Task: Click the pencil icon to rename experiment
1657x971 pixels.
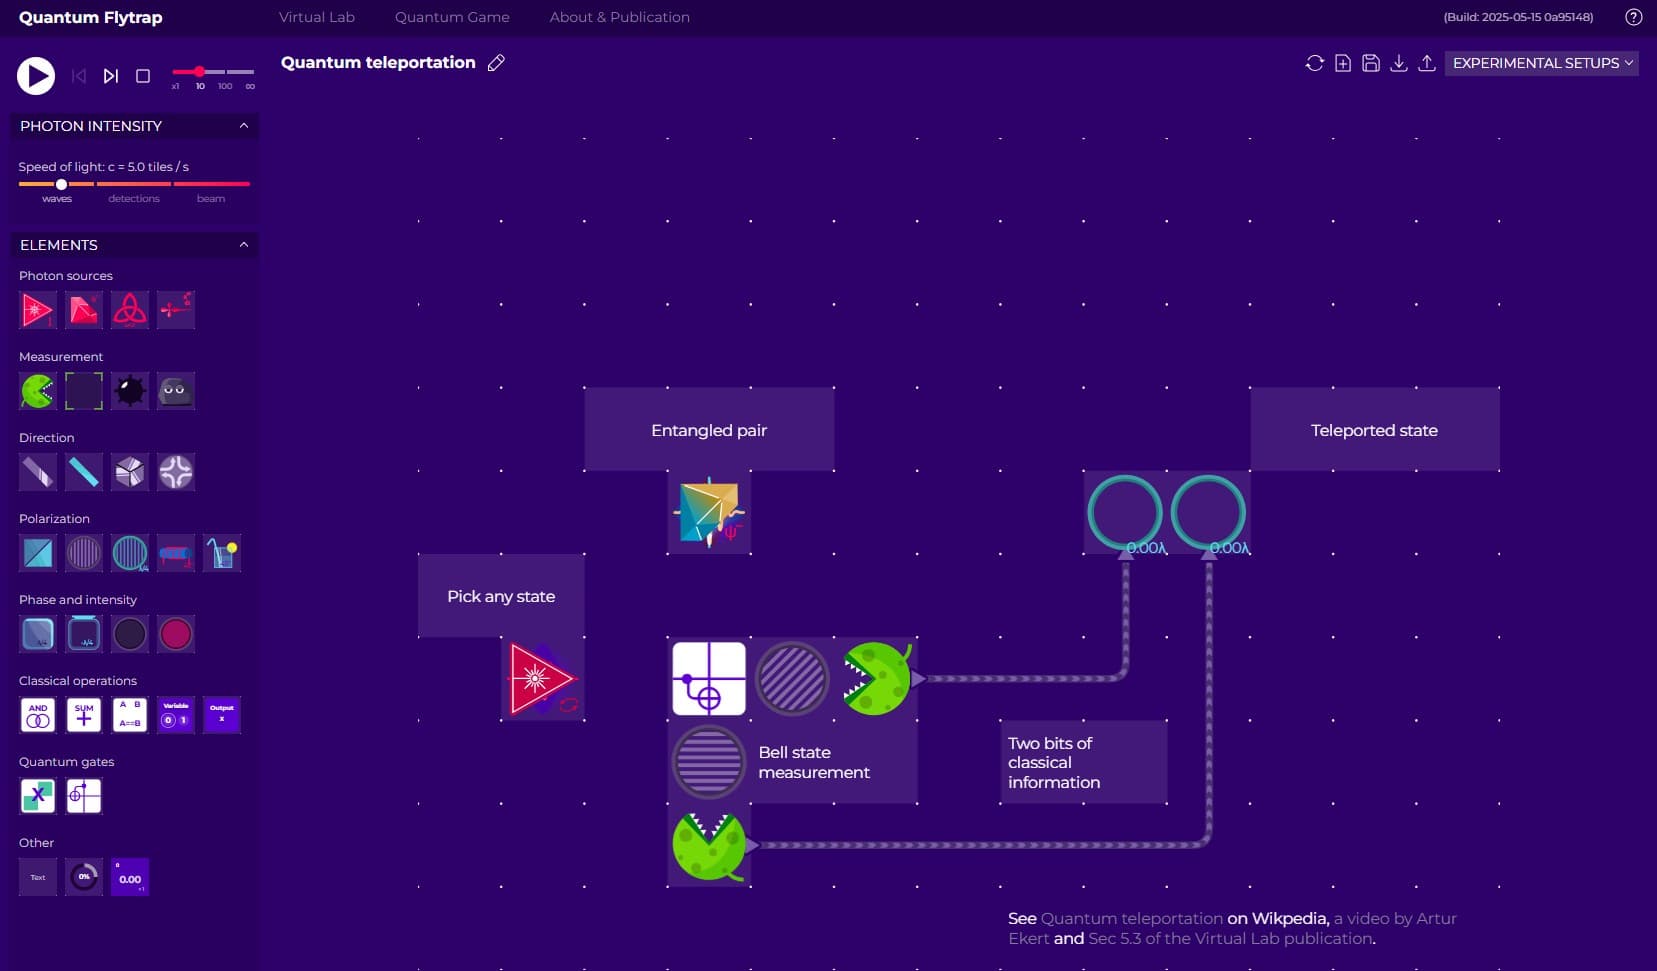Action: click(496, 63)
